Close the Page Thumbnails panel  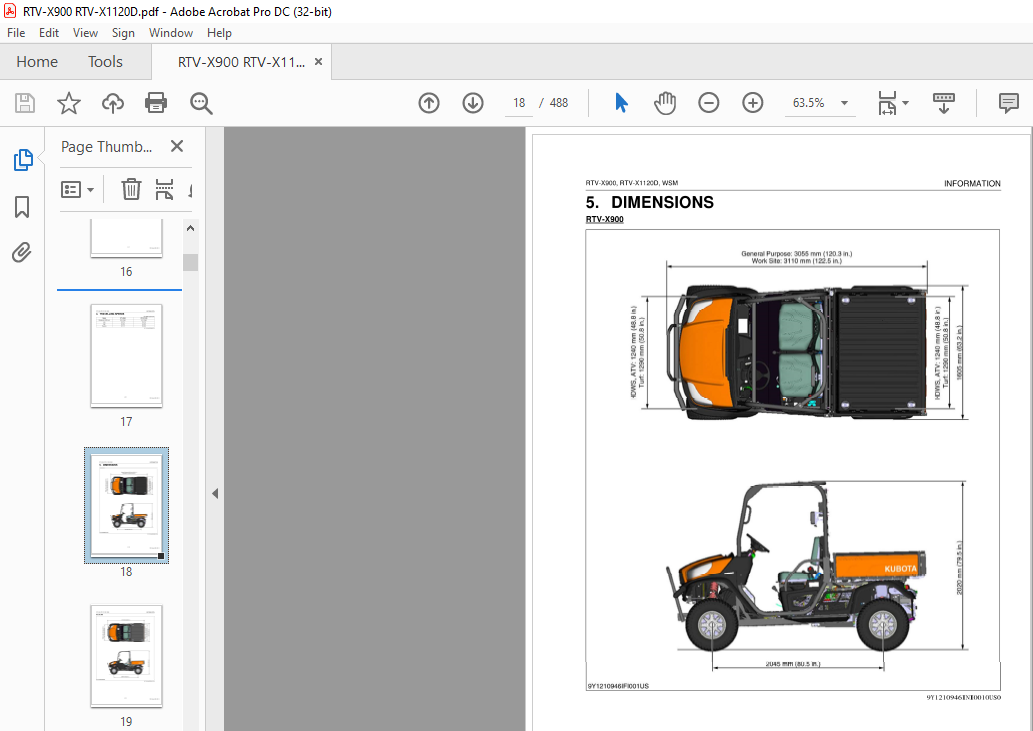click(x=177, y=146)
